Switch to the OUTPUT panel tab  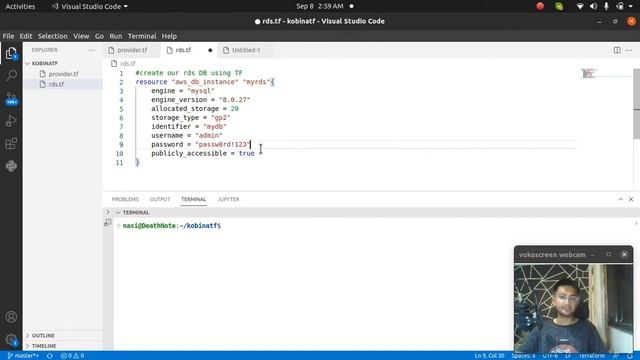point(160,199)
